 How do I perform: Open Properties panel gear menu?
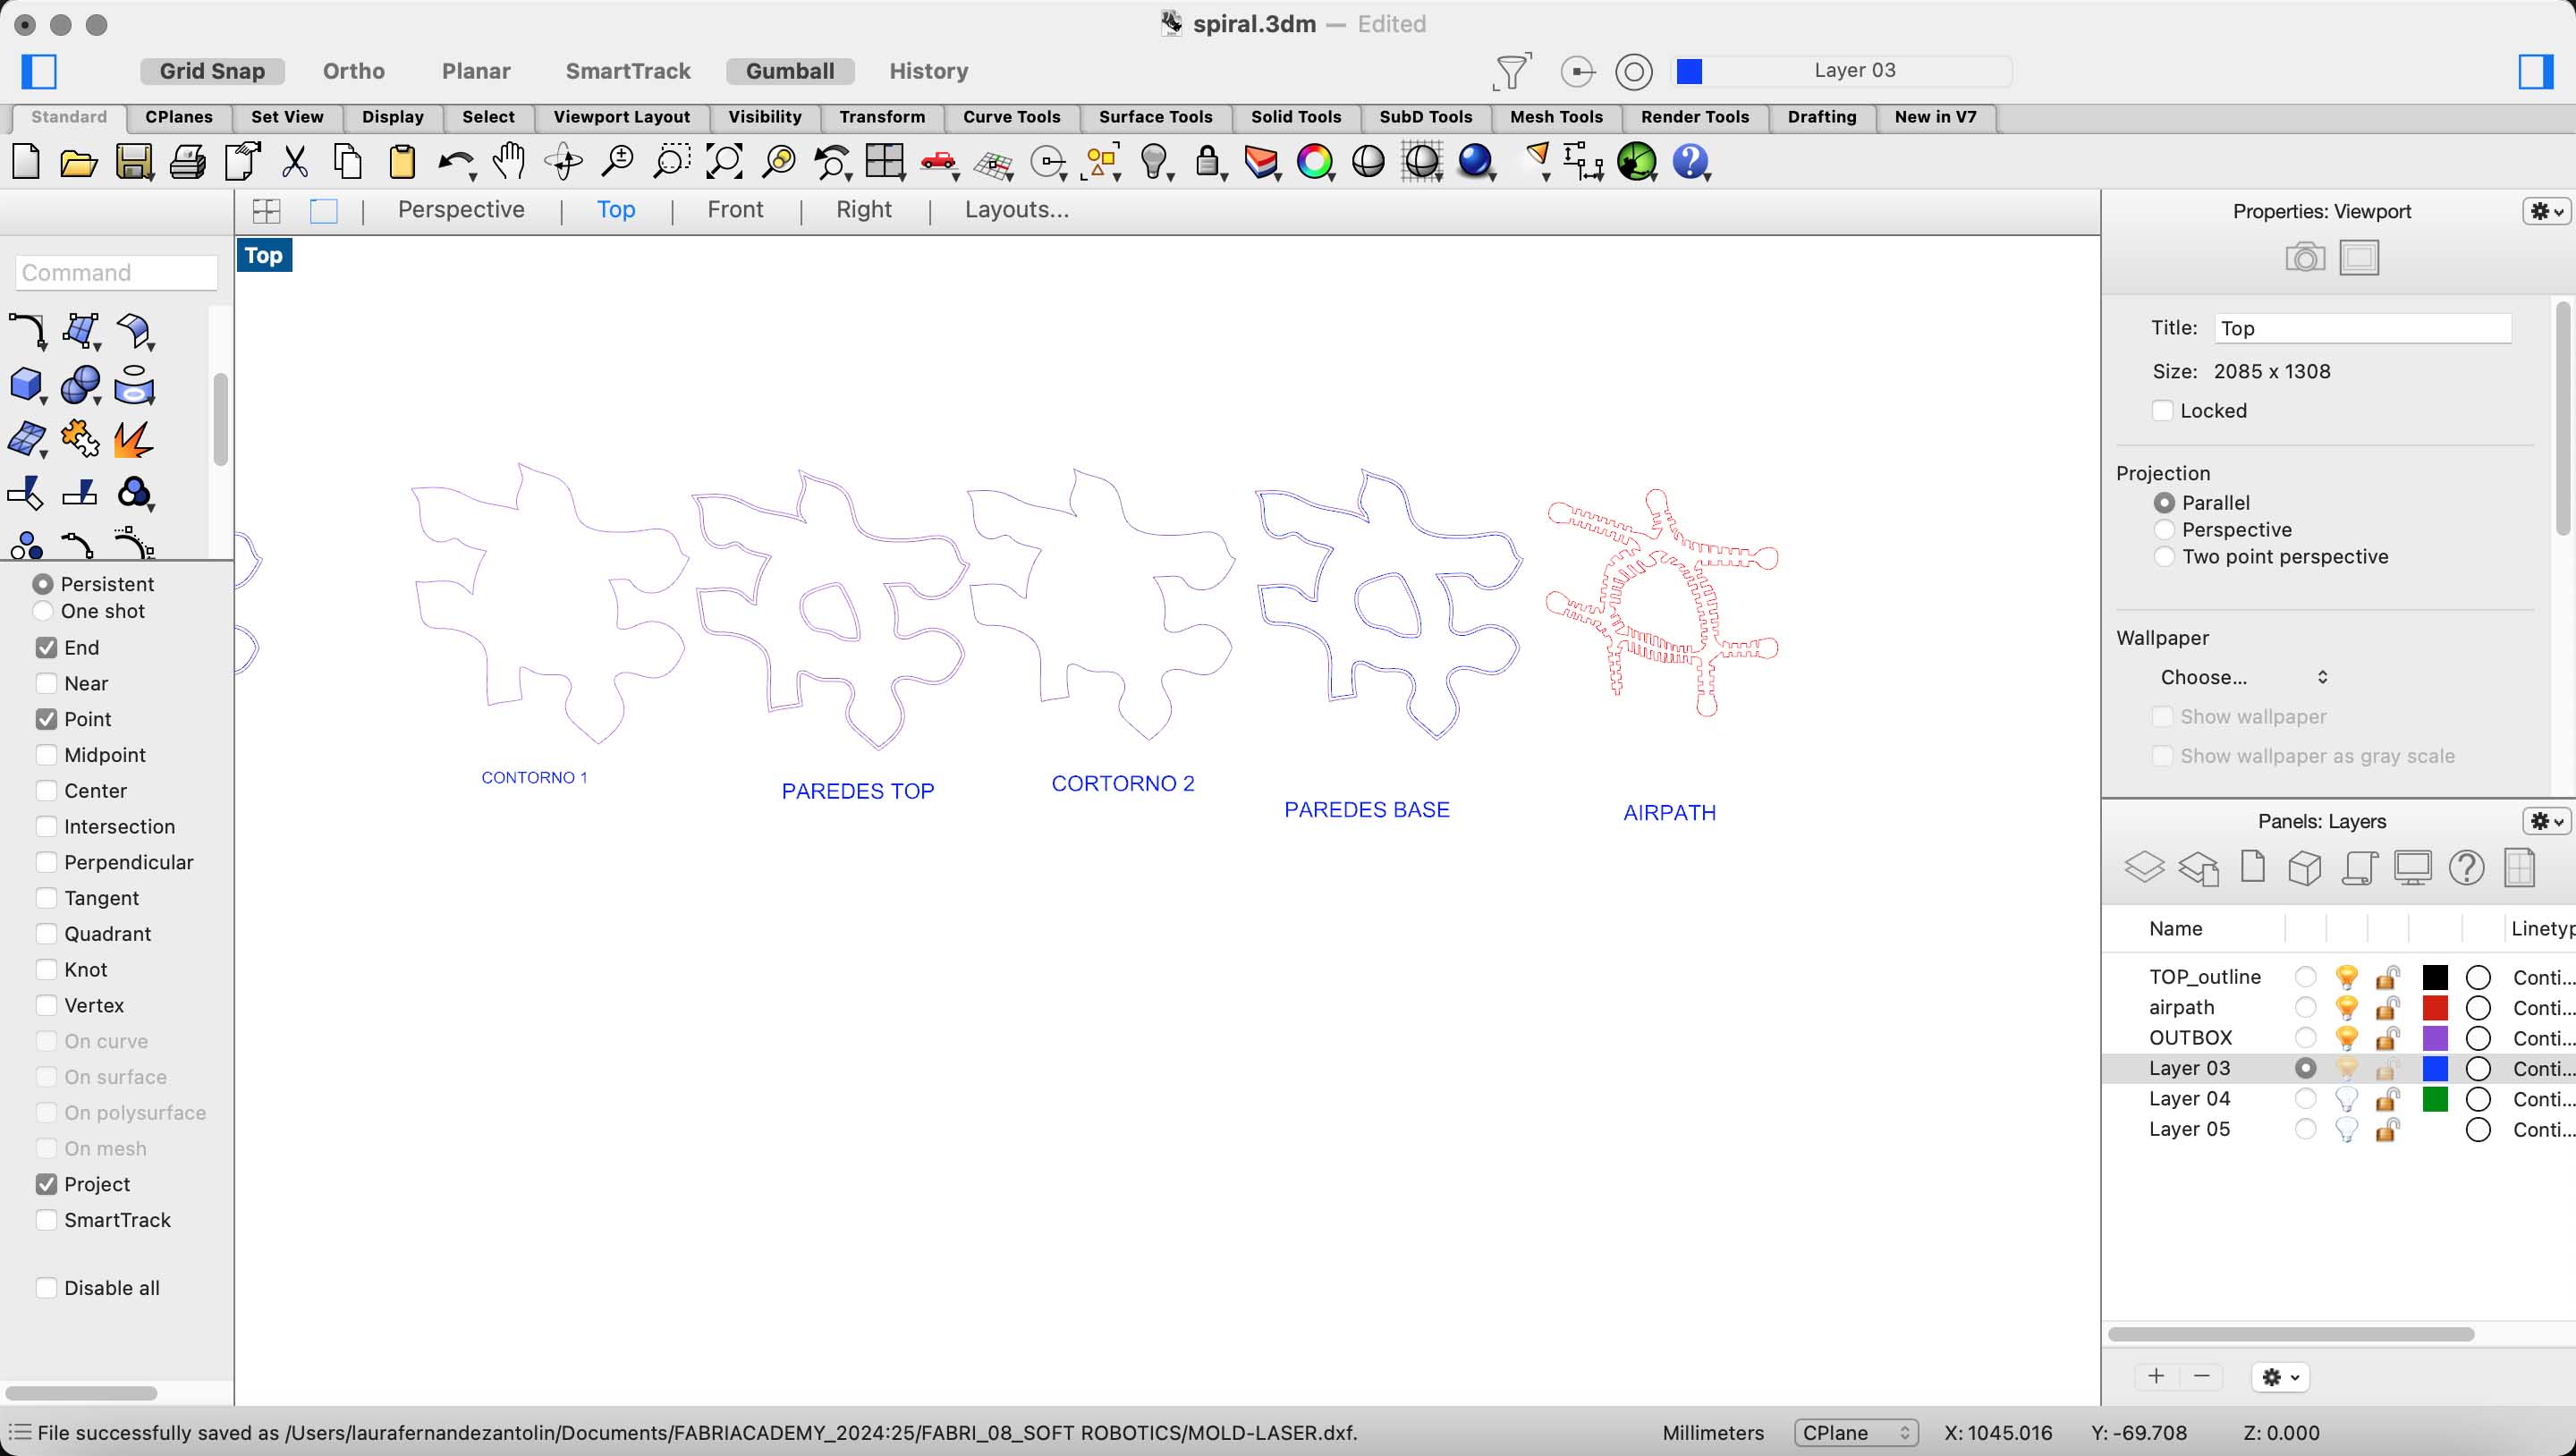(2545, 211)
